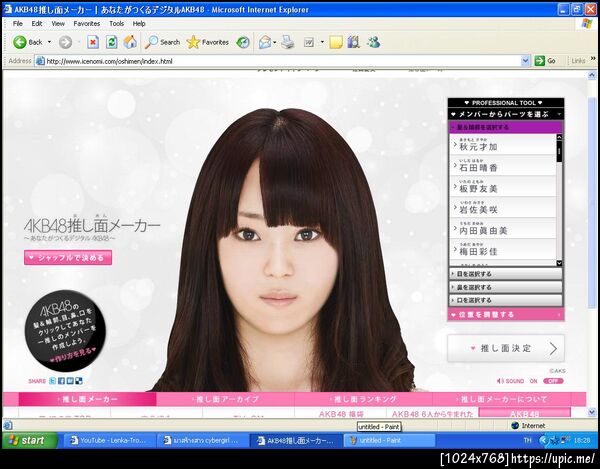Click the yellow Discuss note icon

336,42
